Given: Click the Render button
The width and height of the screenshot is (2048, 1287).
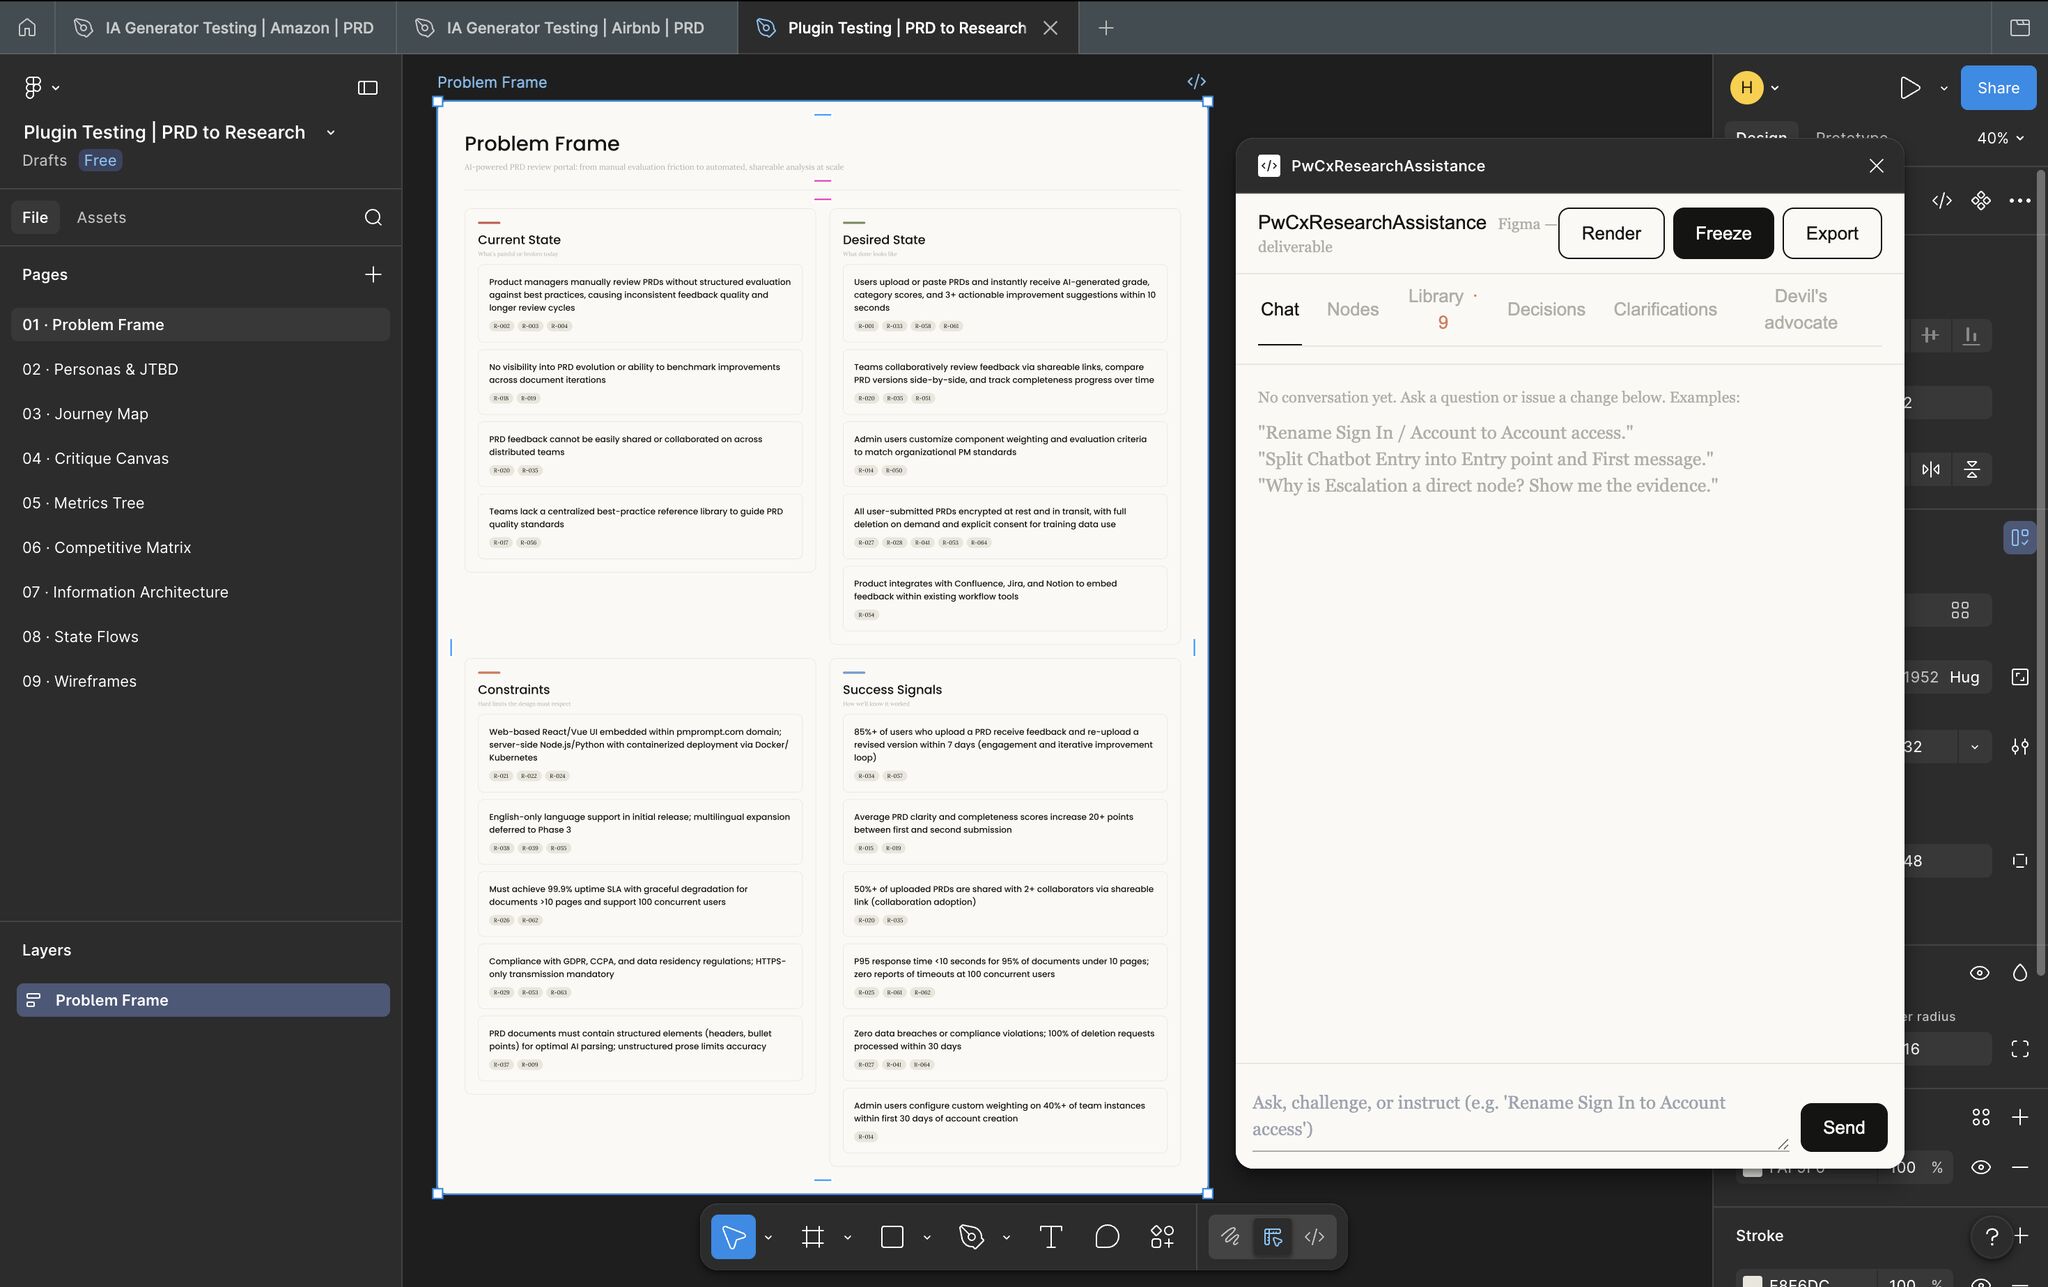Looking at the screenshot, I should coord(1610,233).
